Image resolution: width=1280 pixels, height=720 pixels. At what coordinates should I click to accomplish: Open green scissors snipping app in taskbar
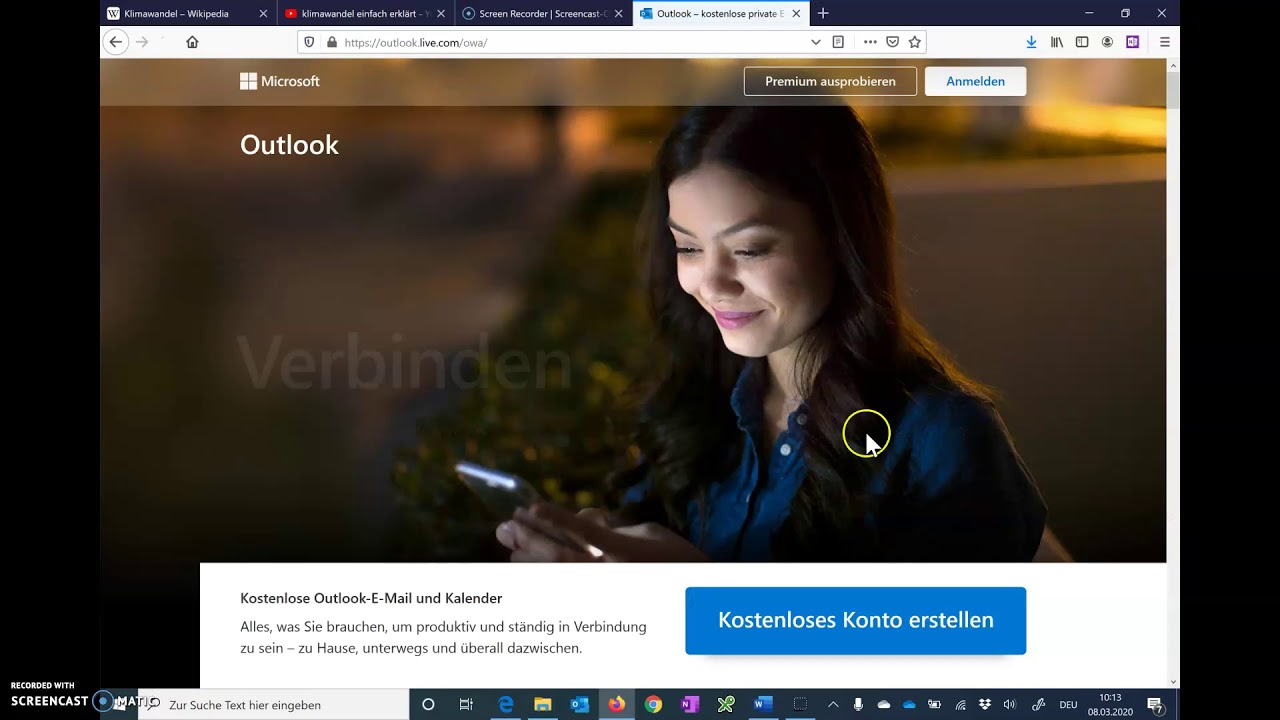726,705
